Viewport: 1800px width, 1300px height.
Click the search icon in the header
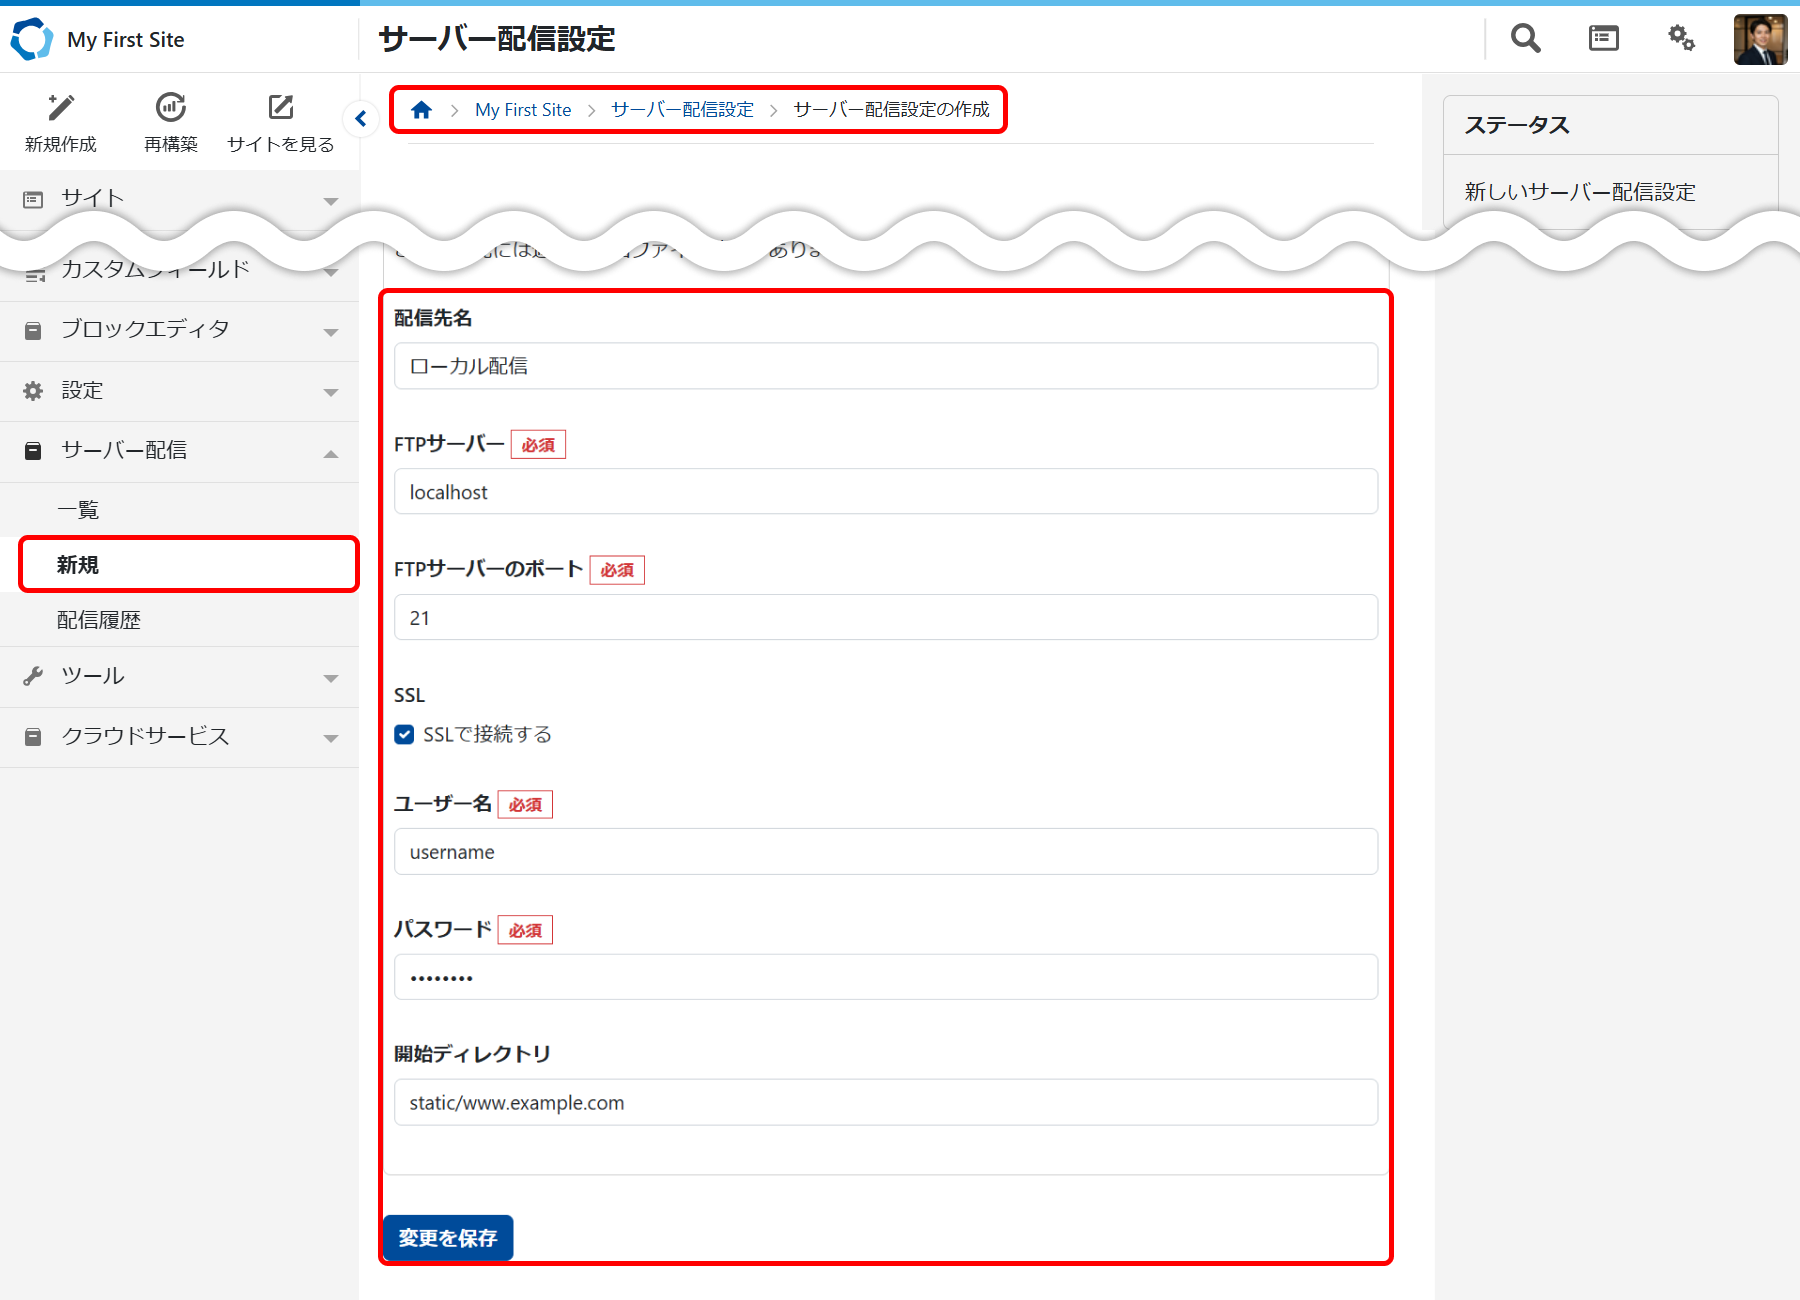[x=1524, y=38]
